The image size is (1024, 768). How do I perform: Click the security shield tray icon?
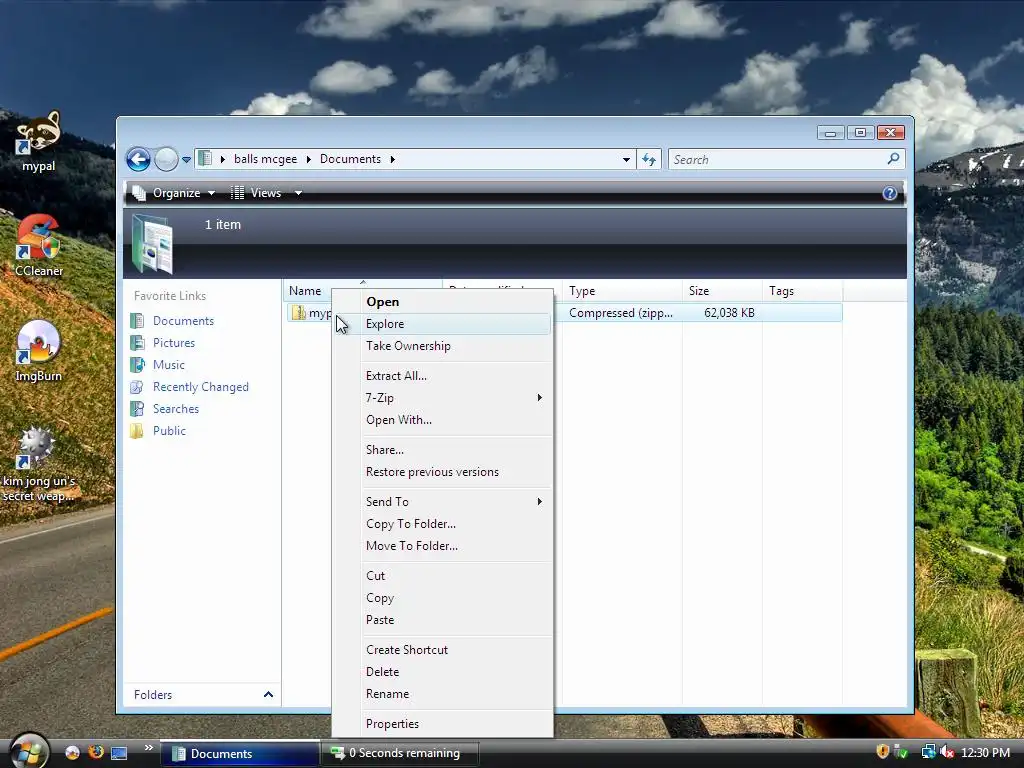coord(882,752)
